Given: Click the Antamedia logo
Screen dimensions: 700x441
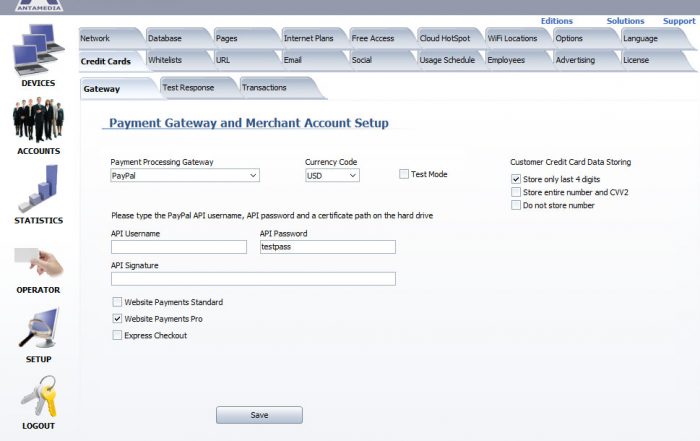Looking at the screenshot, I should pos(39,6).
